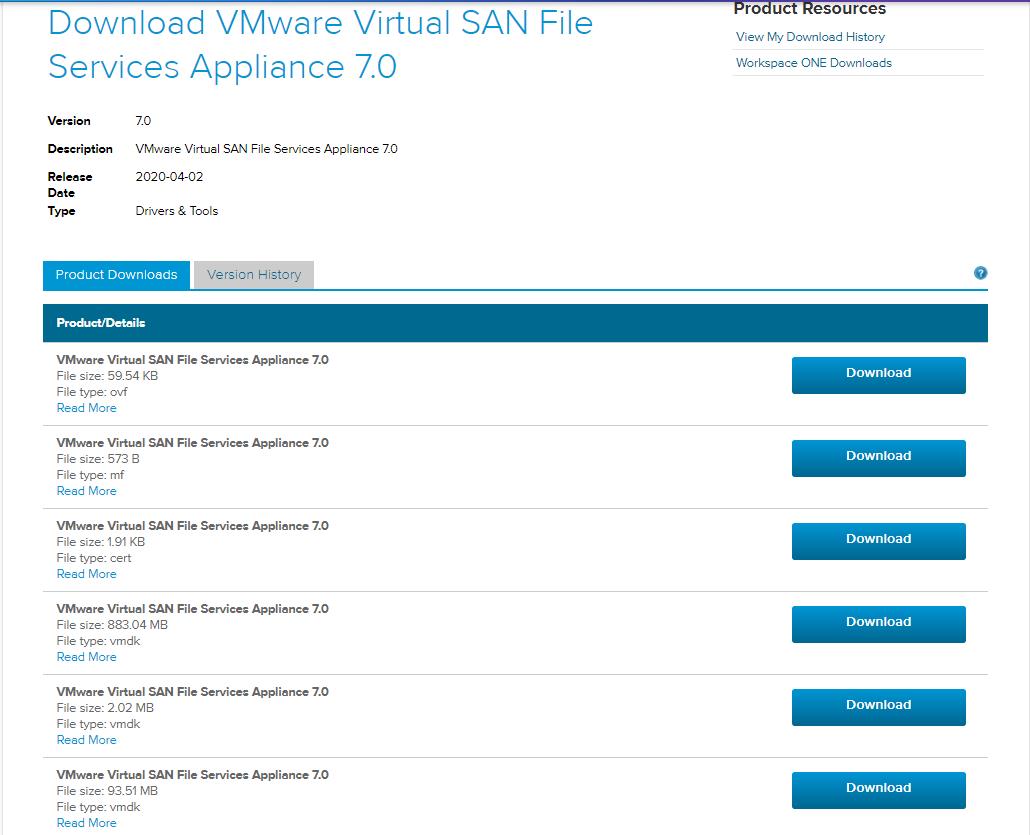Read More about the mf file
The width and height of the screenshot is (1030, 835).
pyautogui.click(x=86, y=491)
